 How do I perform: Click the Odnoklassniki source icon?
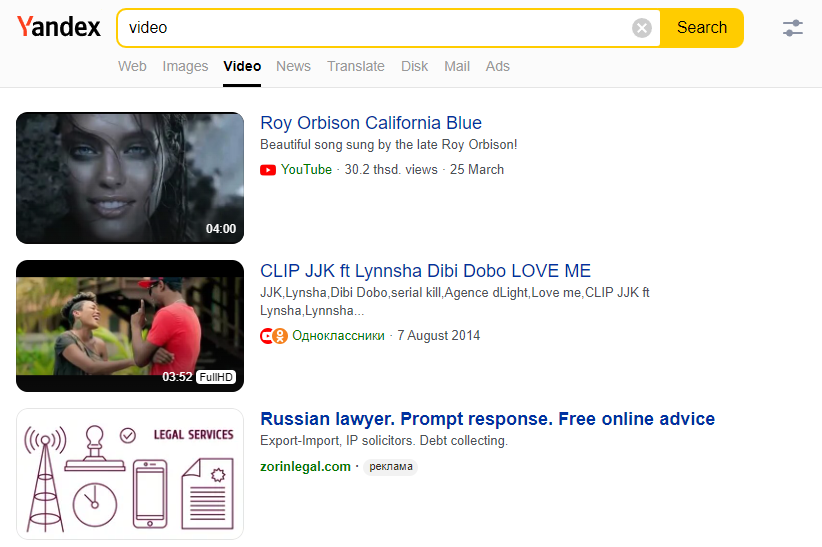pyautogui.click(x=274, y=336)
